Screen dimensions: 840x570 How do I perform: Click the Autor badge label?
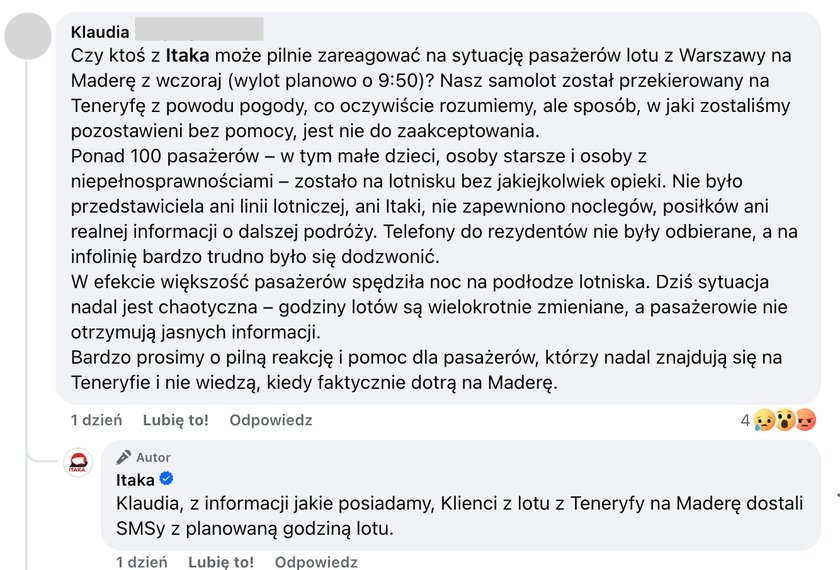pyautogui.click(x=154, y=457)
